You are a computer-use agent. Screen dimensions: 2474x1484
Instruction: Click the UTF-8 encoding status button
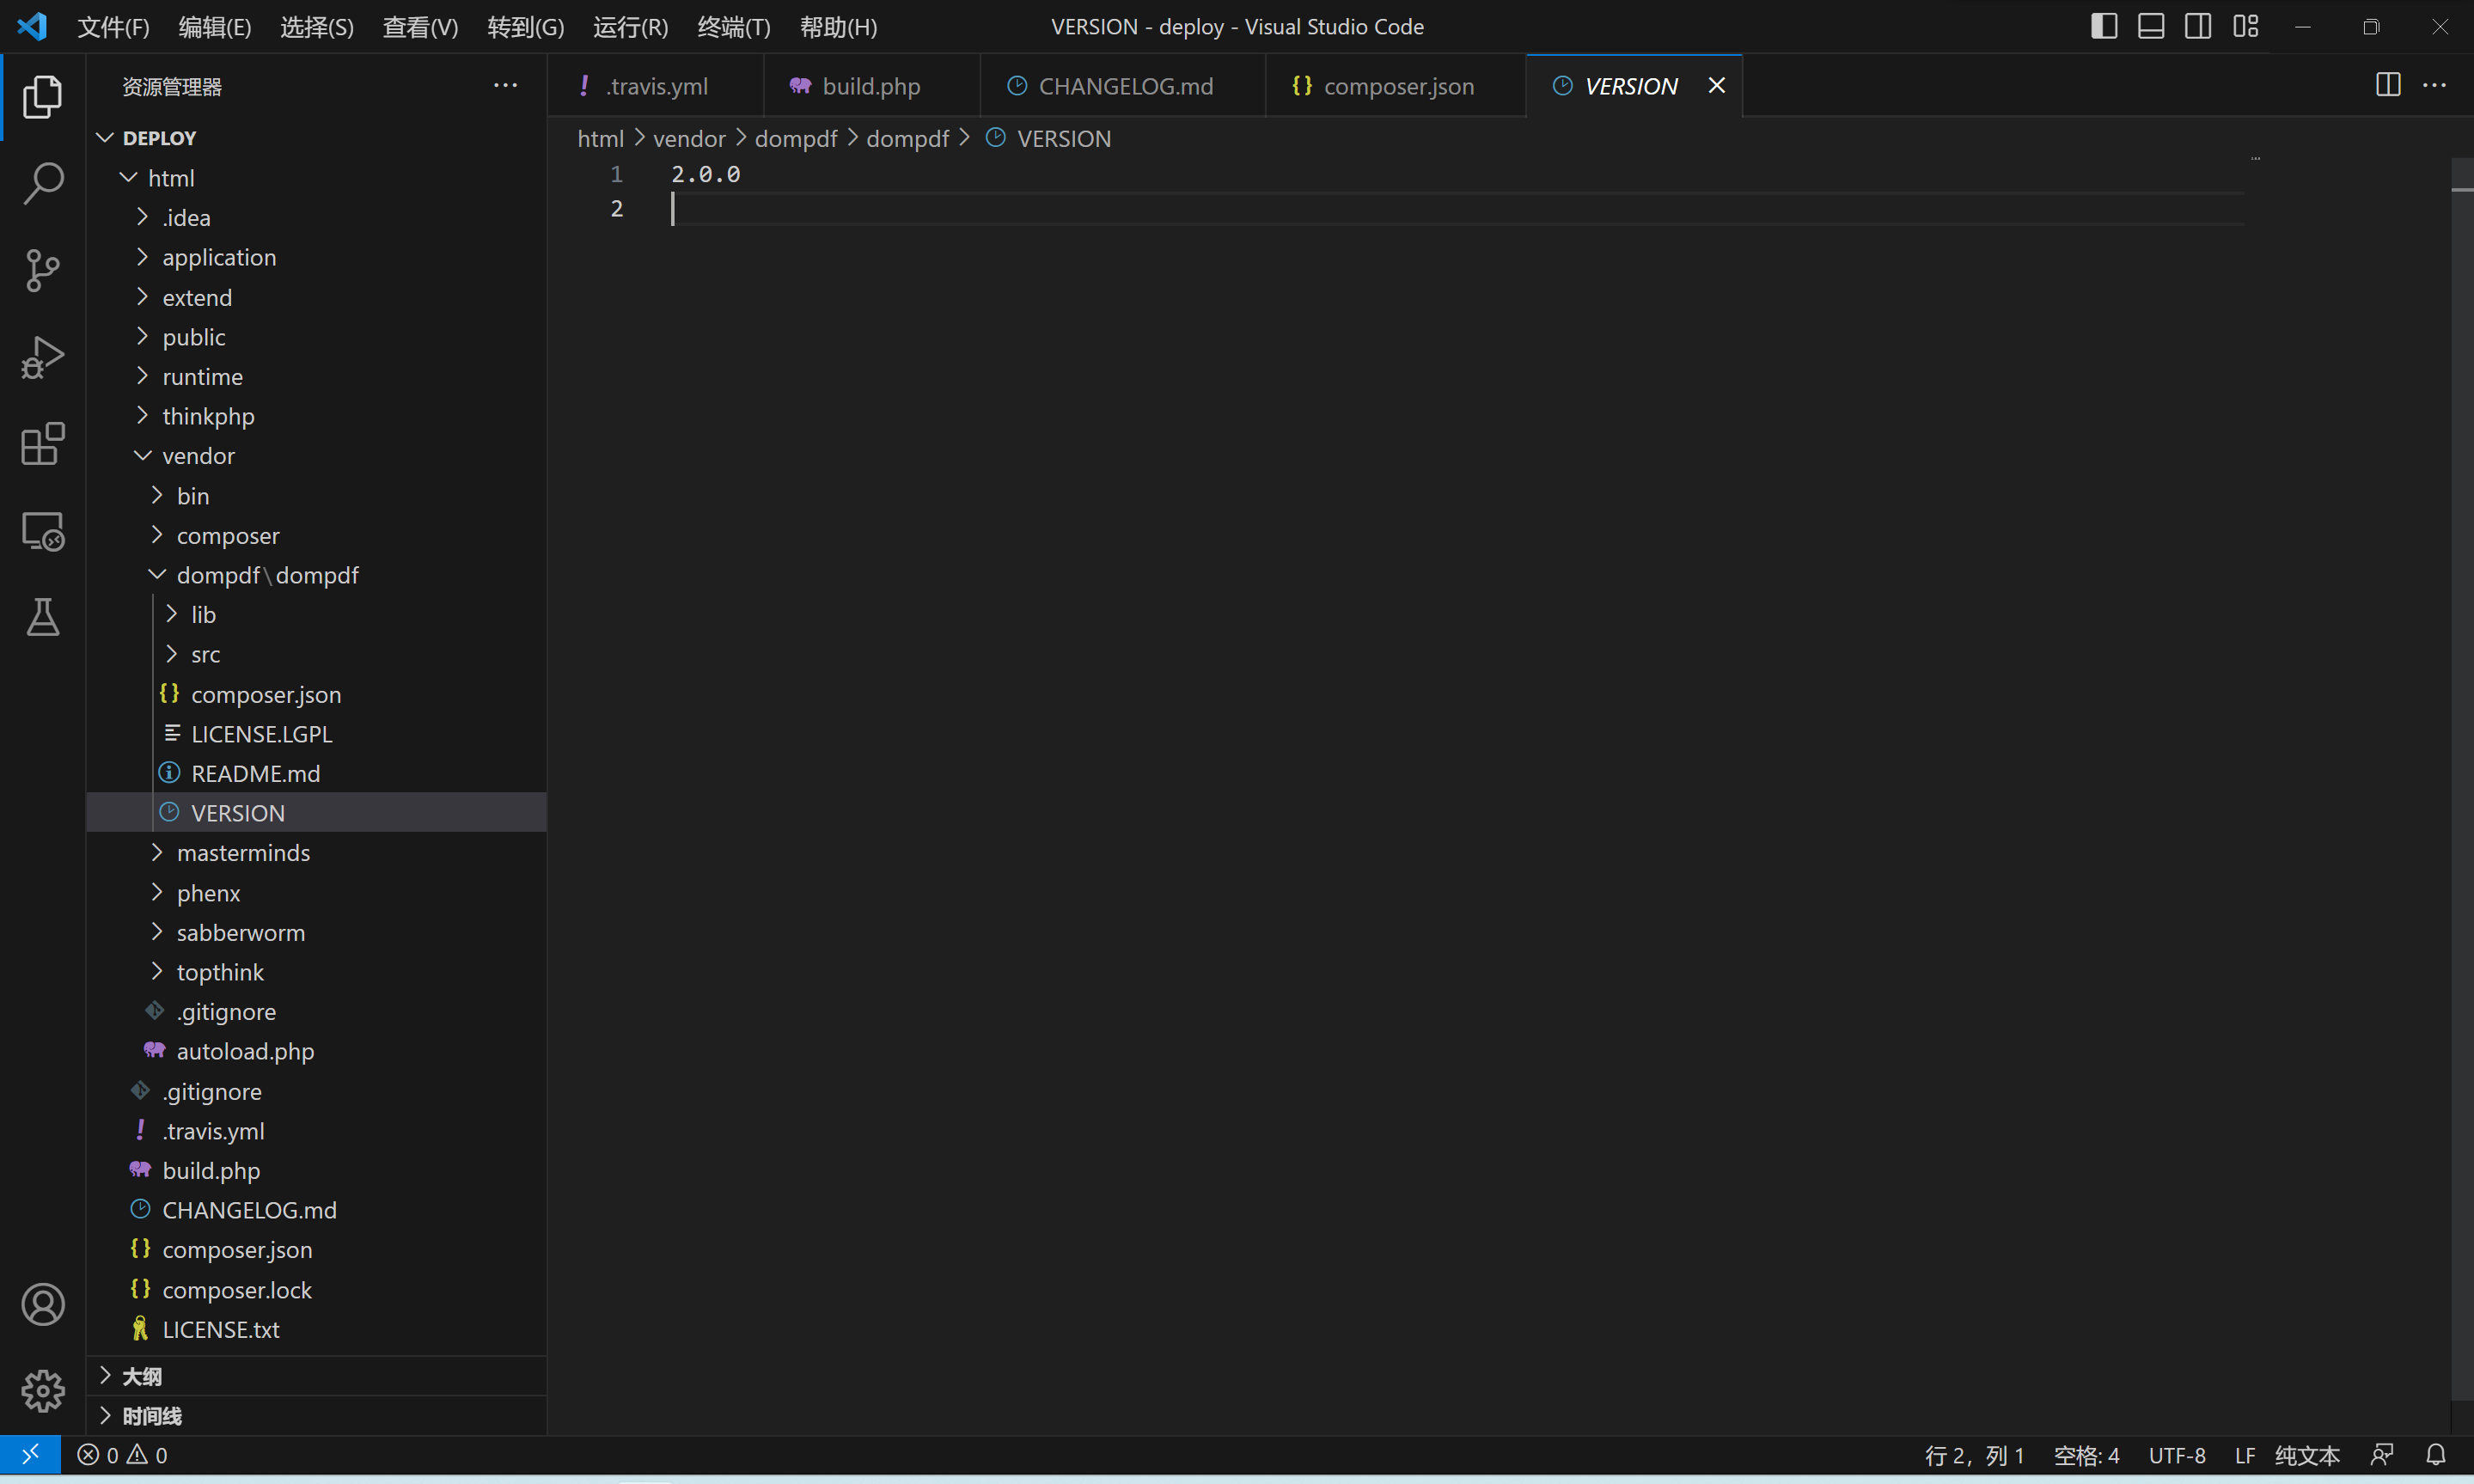coord(2177,1455)
